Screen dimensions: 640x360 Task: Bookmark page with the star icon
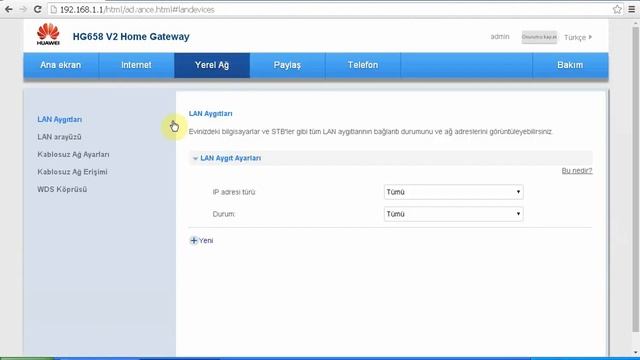coord(617,9)
